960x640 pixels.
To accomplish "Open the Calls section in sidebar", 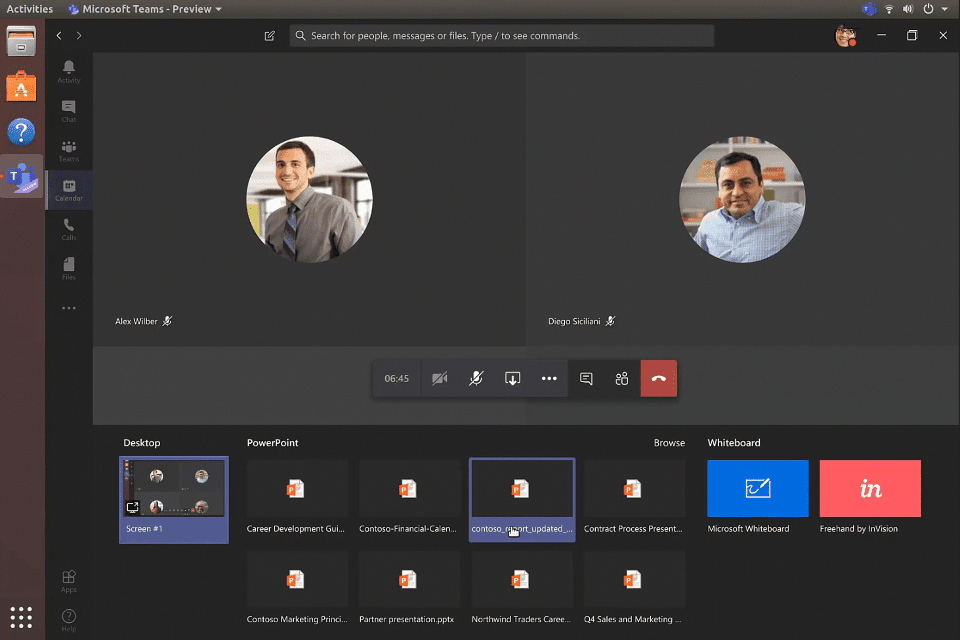I will click(69, 230).
